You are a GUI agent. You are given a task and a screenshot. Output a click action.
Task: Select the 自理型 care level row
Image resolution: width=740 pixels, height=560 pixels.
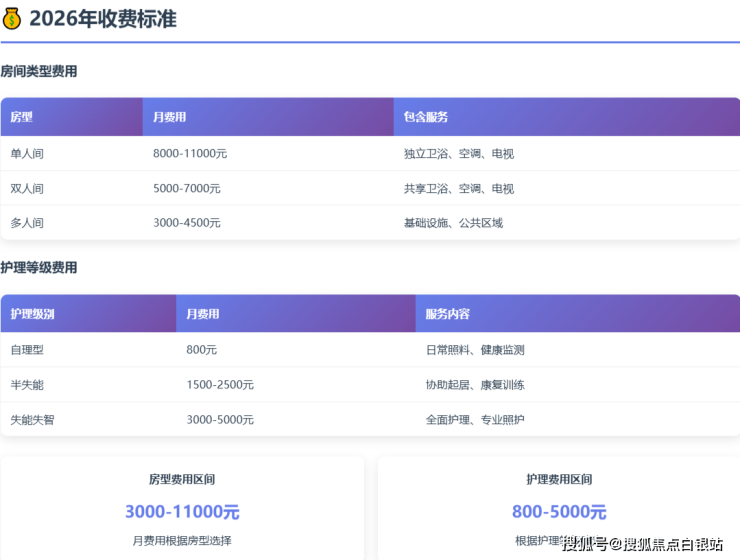pos(27,350)
